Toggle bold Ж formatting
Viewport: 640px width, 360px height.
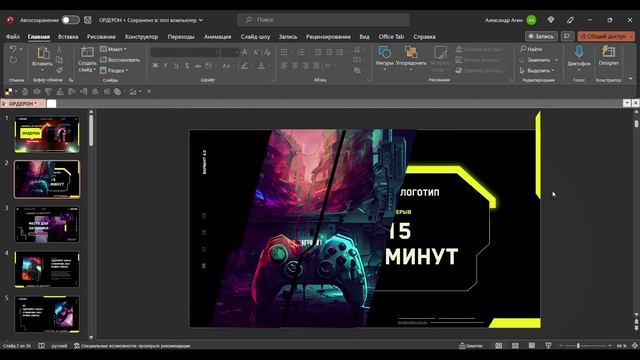tap(155, 66)
